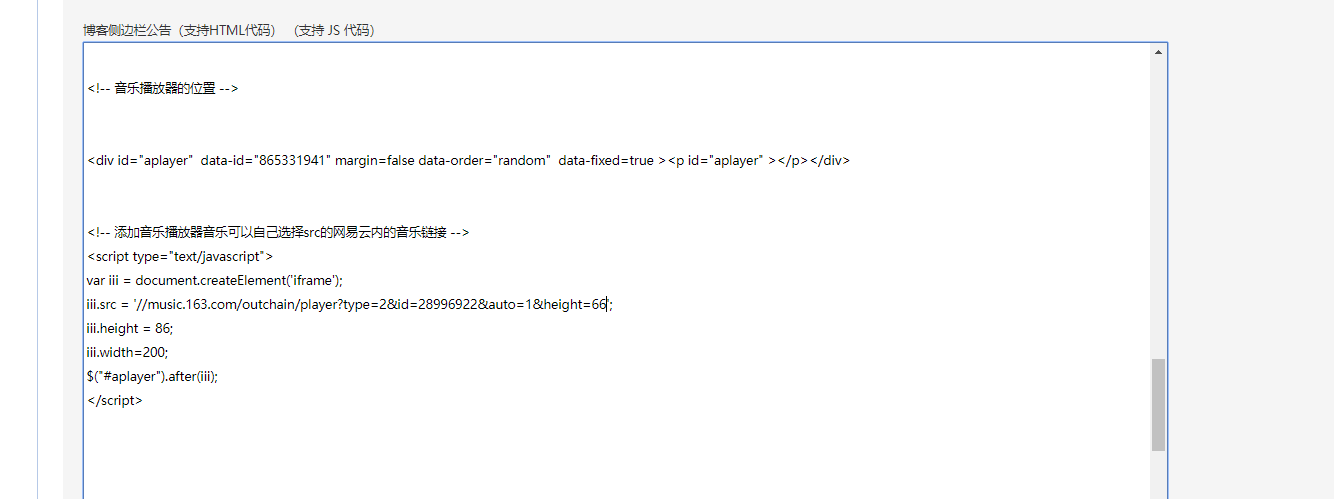Click the 'iii.width=200;' line
This screenshot has width=1334, height=499.
(x=127, y=352)
